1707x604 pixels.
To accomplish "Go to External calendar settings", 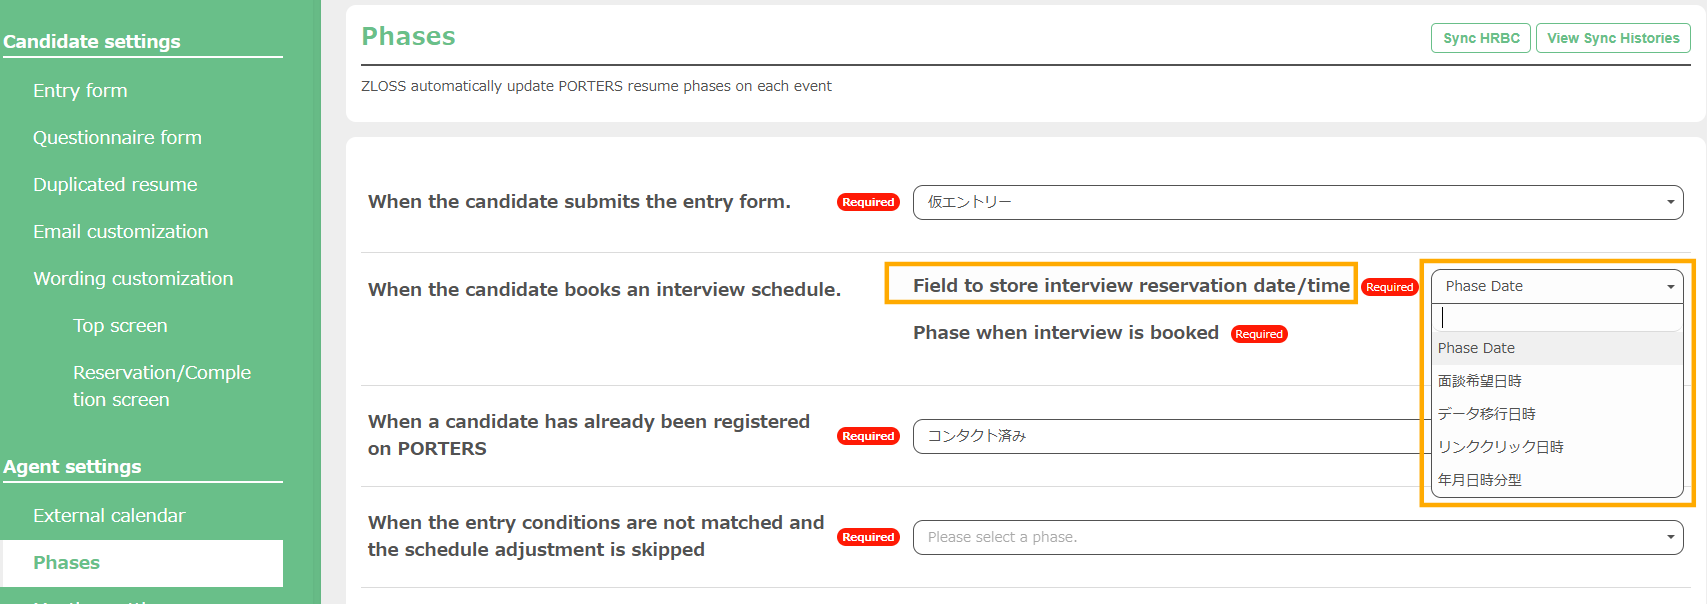I will click(x=109, y=516).
